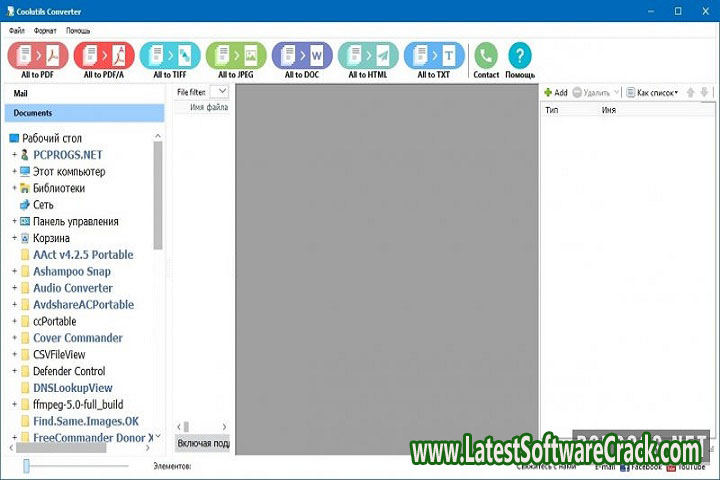The height and width of the screenshot is (480, 720).
Task: Expand the Ashampoo Snap folder
Action: pyautogui.click(x=14, y=271)
